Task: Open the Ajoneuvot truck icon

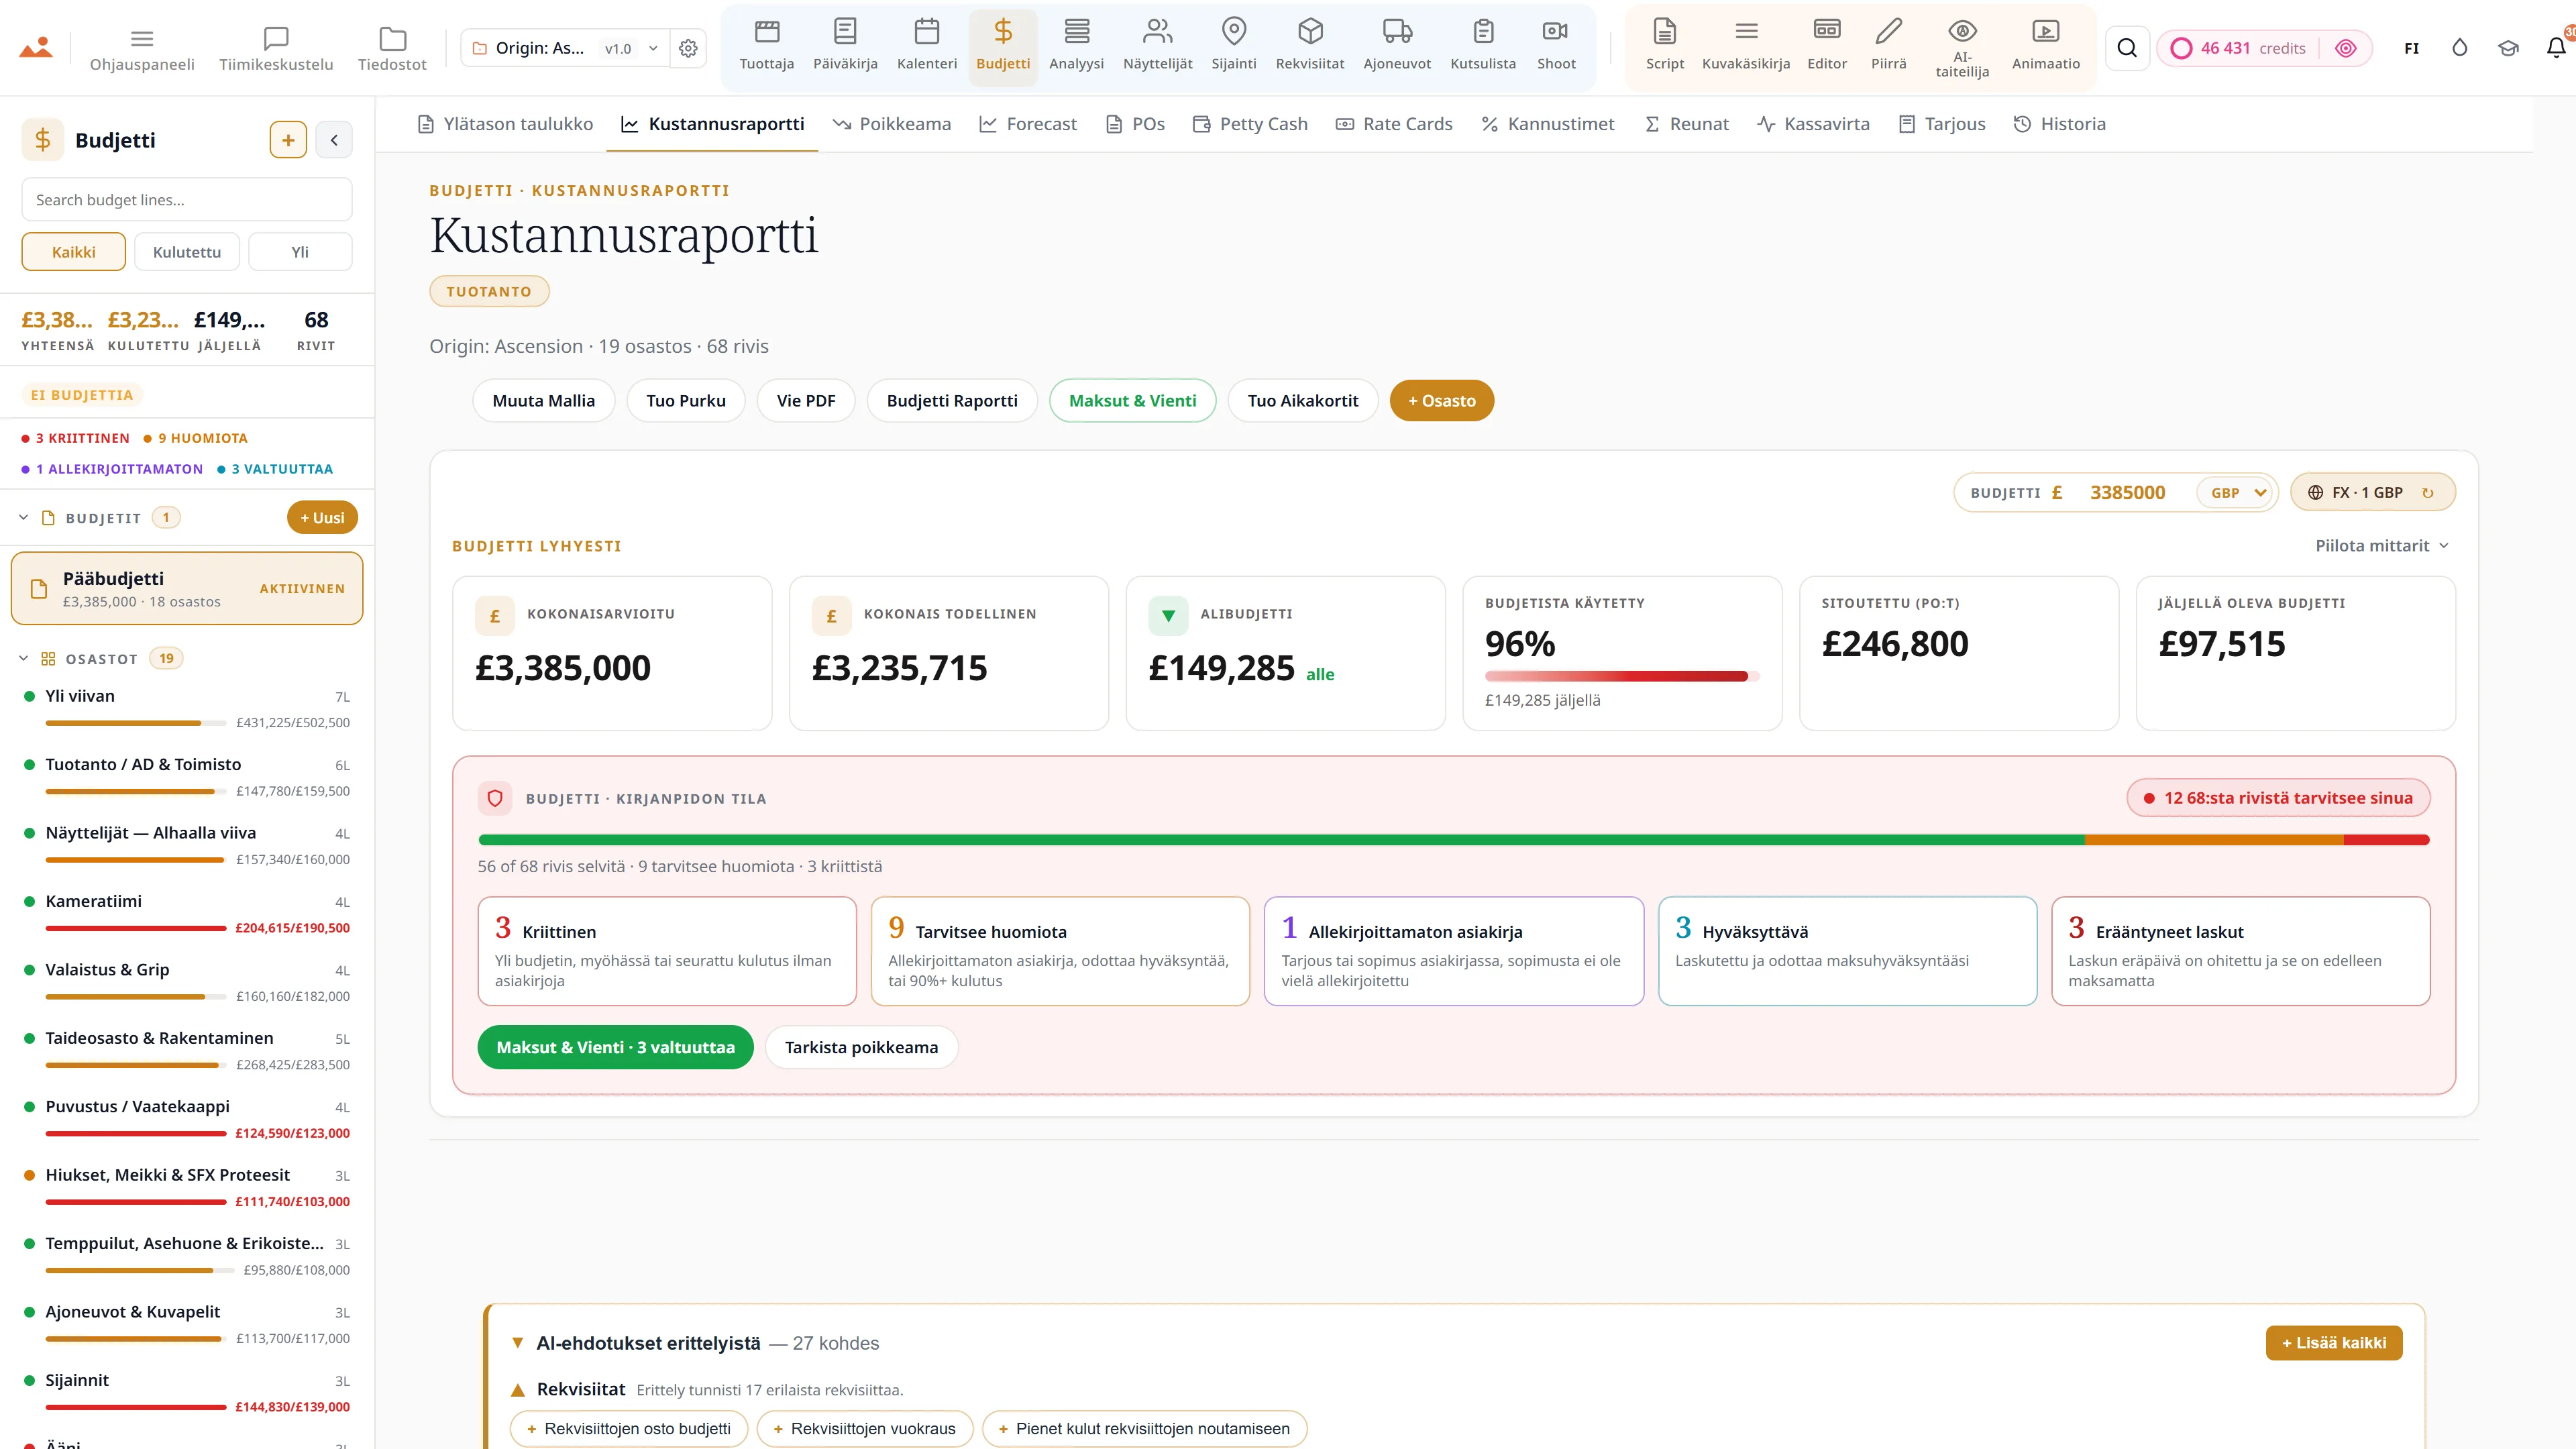Action: 1397,32
